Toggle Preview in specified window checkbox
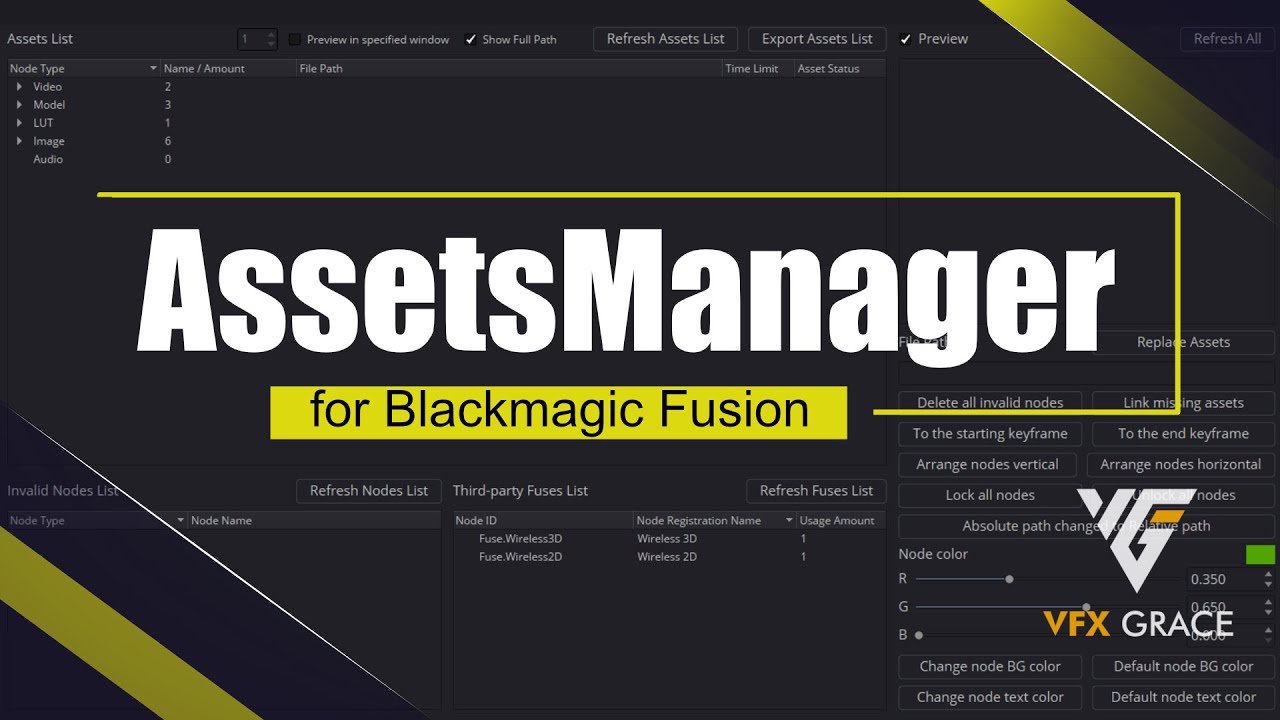 click(x=295, y=40)
